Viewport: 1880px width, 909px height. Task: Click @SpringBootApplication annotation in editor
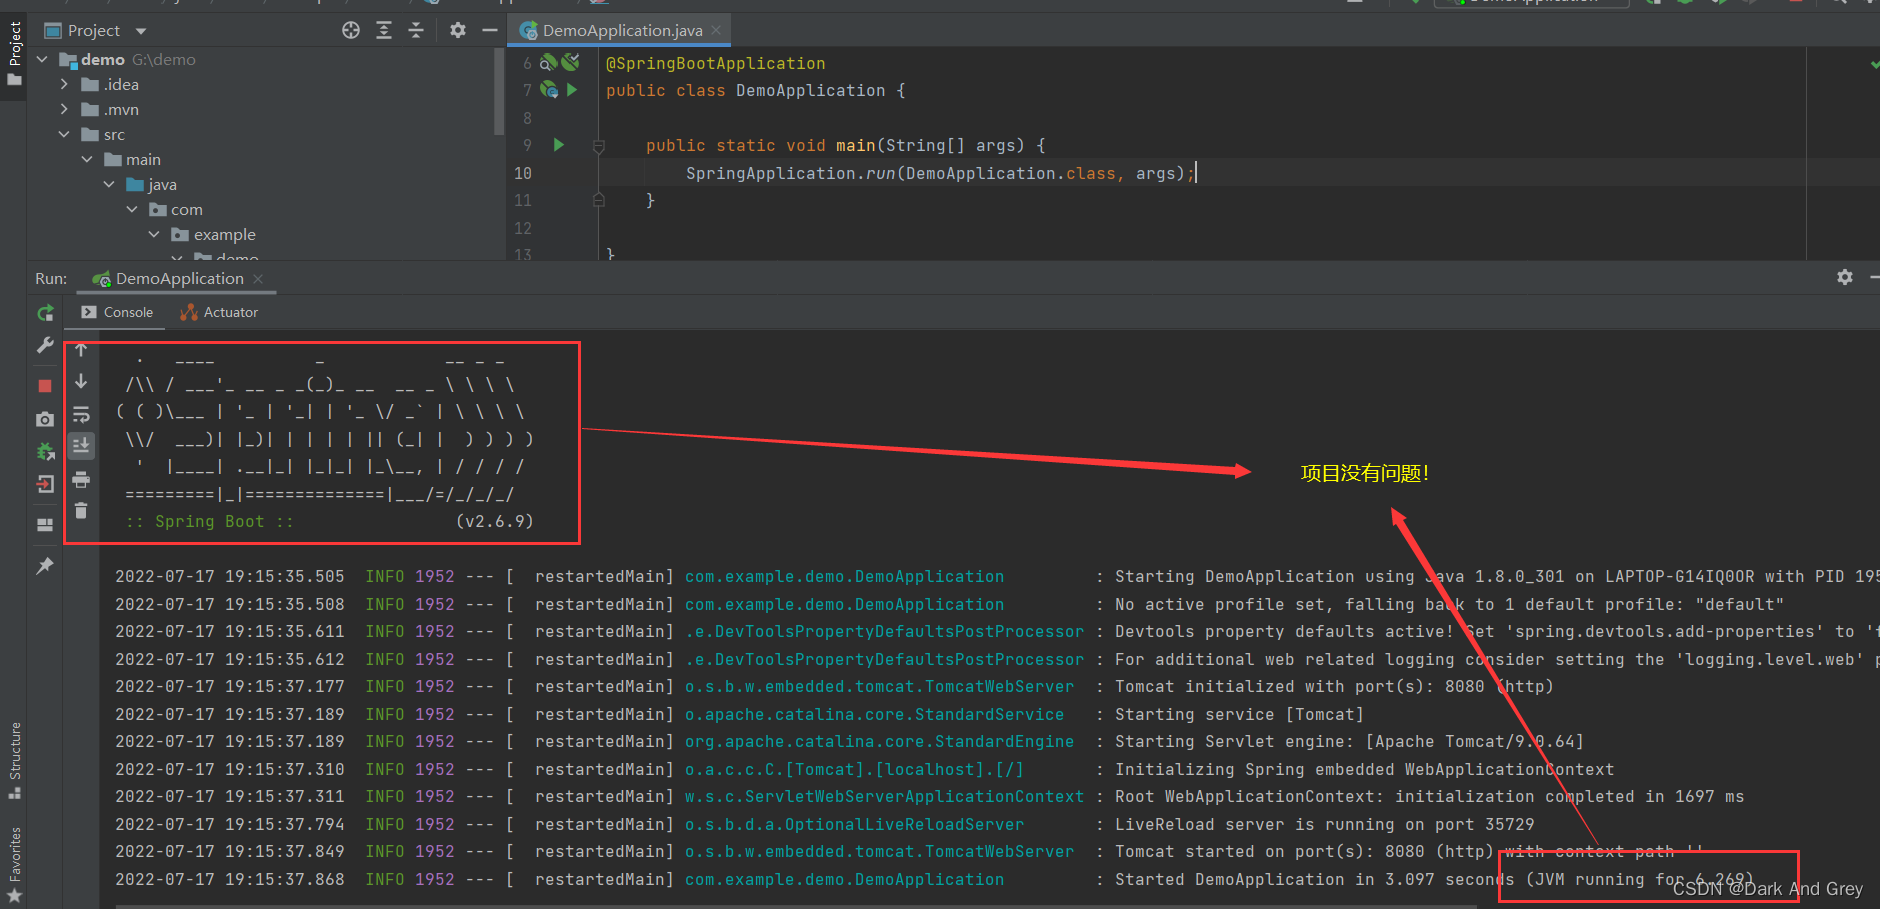[x=715, y=63]
